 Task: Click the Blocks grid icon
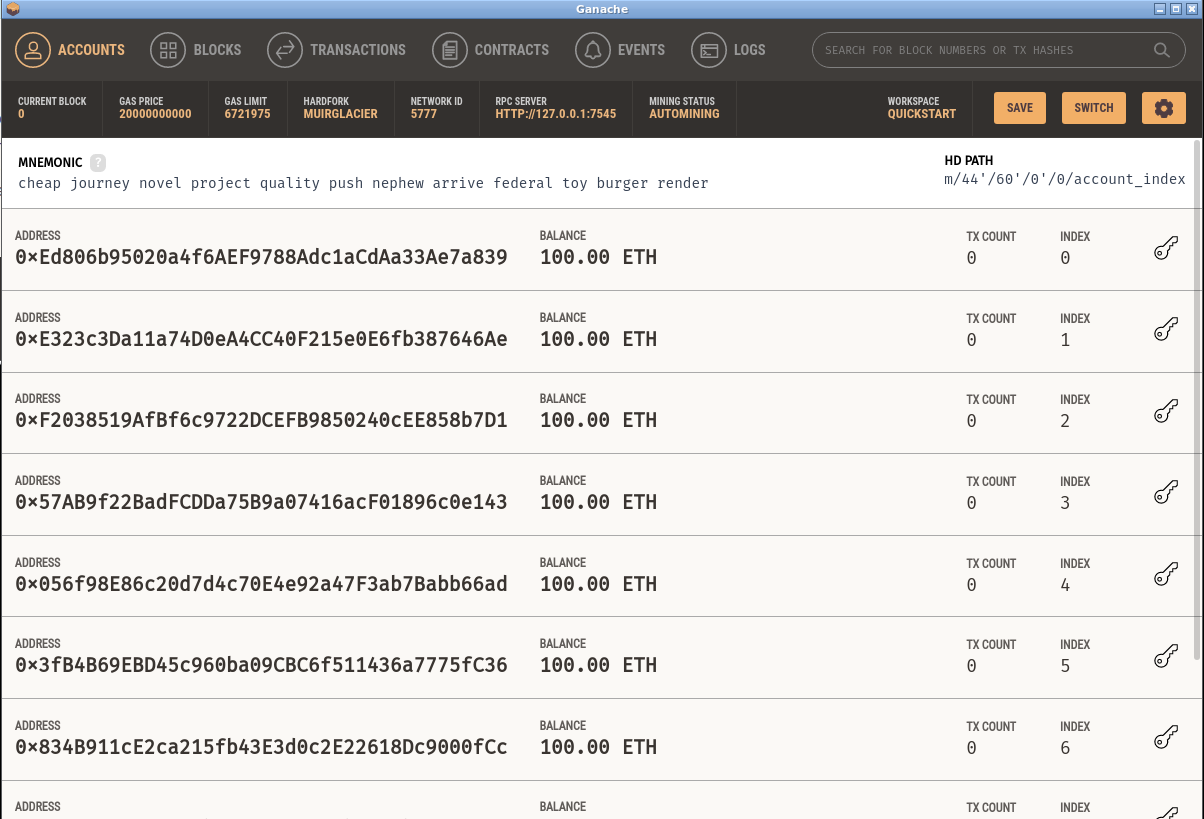point(168,50)
